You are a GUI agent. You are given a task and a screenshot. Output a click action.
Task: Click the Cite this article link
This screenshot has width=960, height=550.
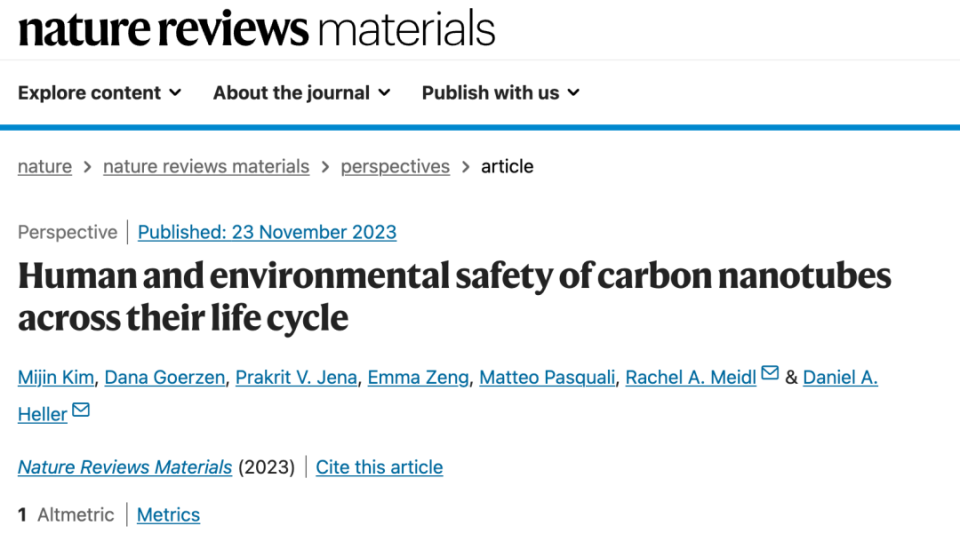(x=380, y=467)
